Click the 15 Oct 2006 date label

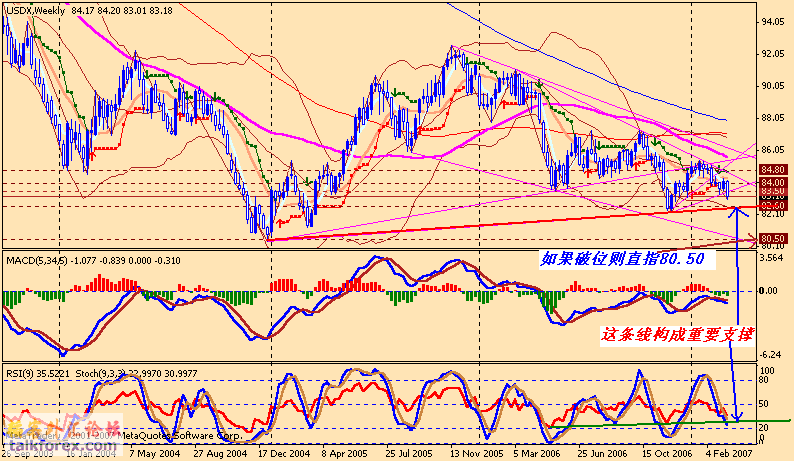[x=667, y=453]
